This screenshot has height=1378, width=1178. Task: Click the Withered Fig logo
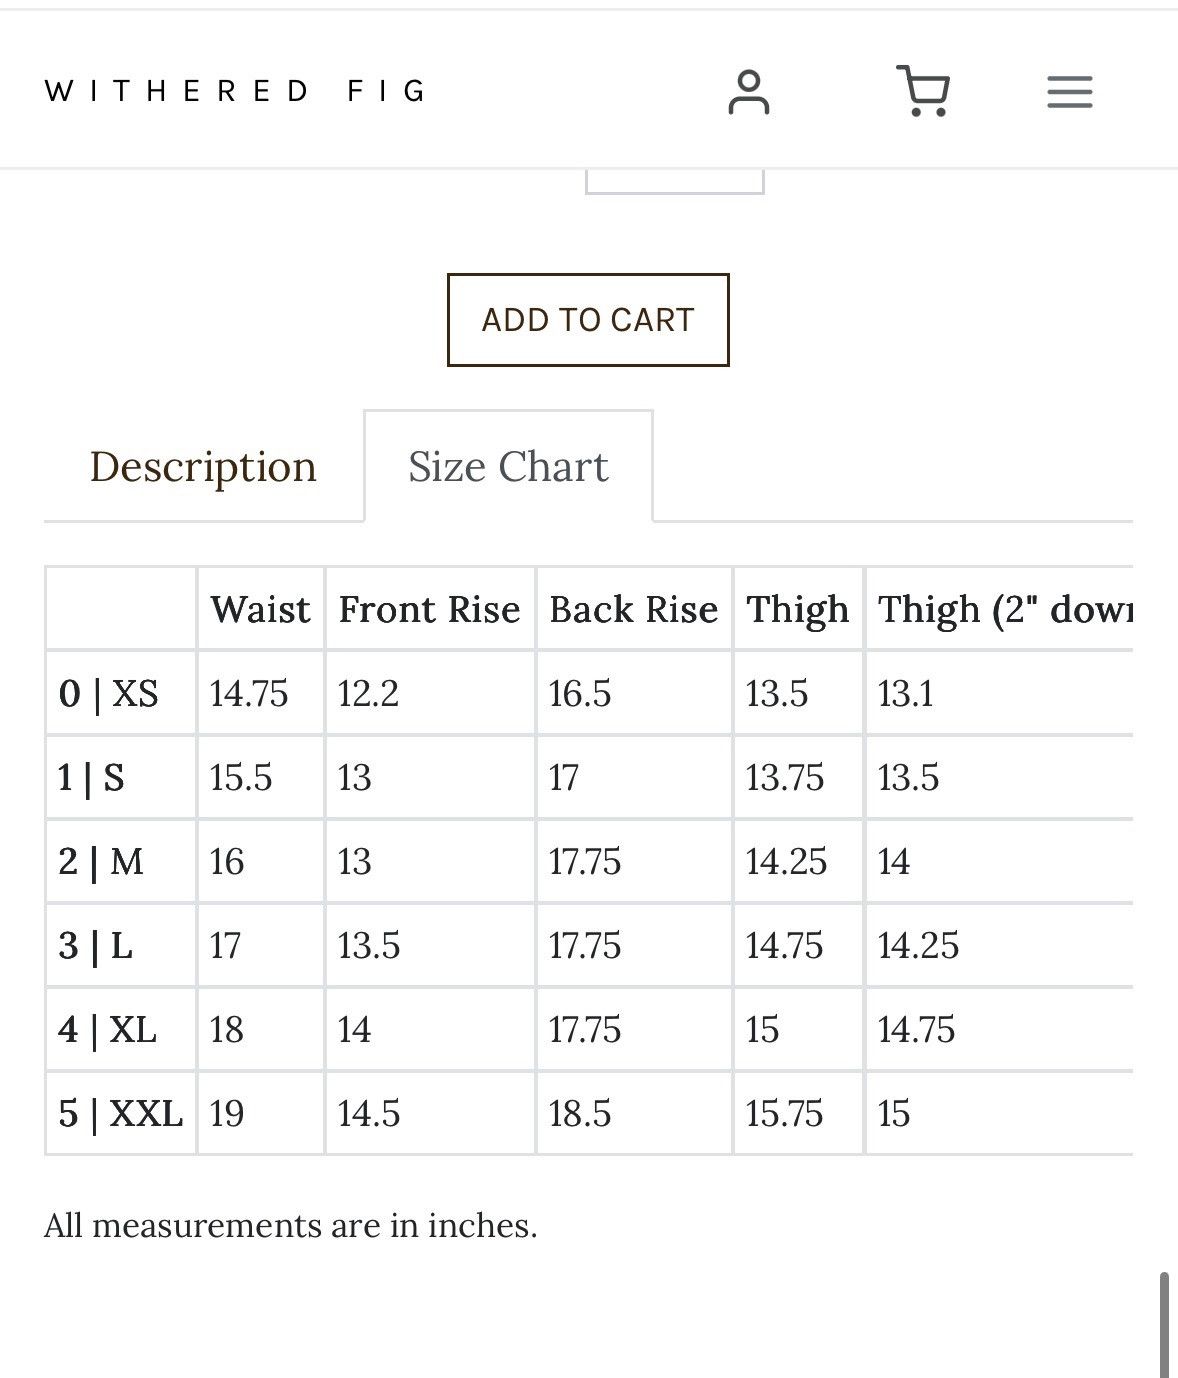click(x=236, y=91)
